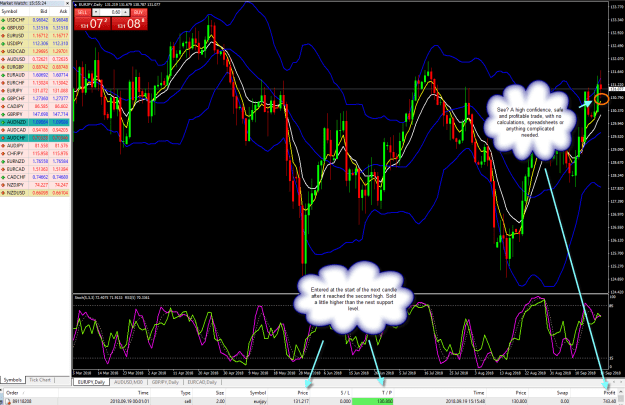The height and width of the screenshot is (405, 625).
Task: Sort by the Order column header
Action: 12,393
